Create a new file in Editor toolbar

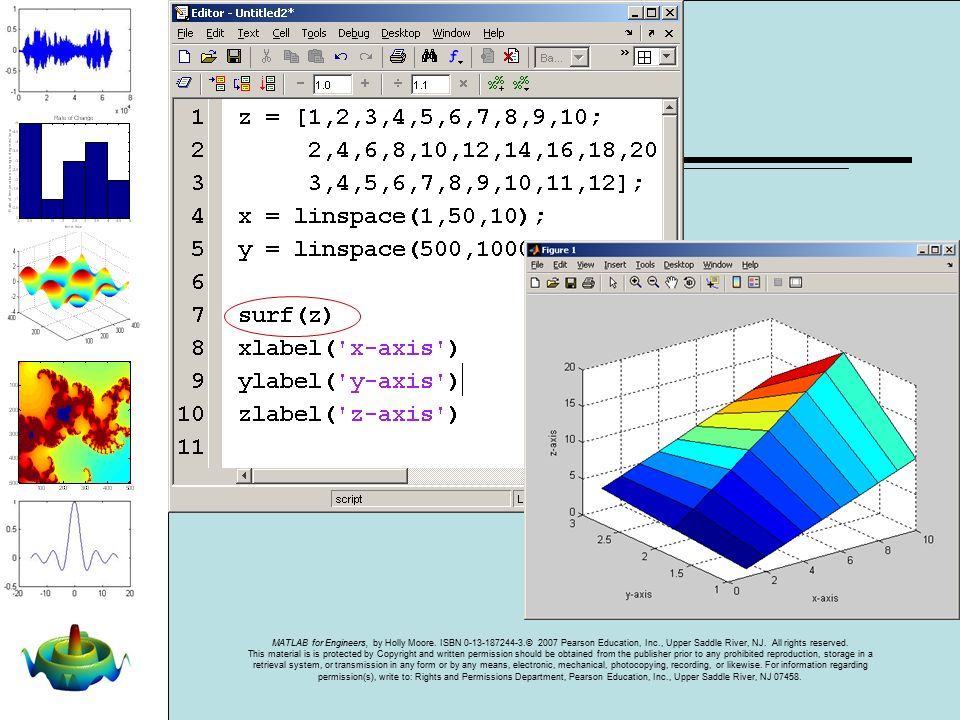[184, 57]
